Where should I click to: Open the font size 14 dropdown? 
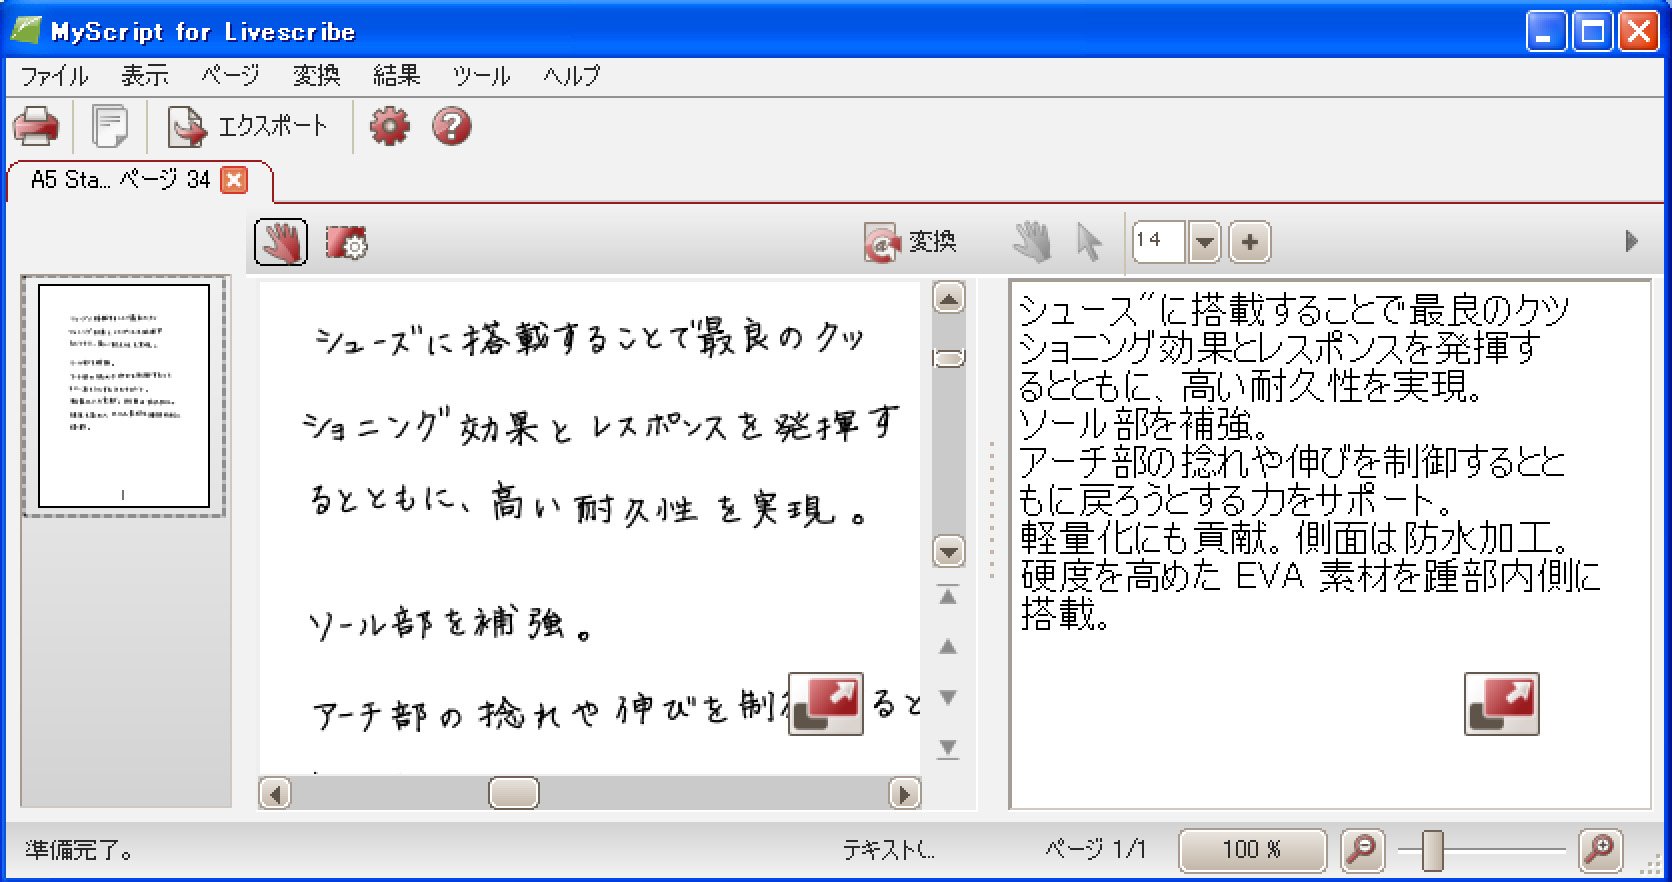pyautogui.click(x=1205, y=242)
